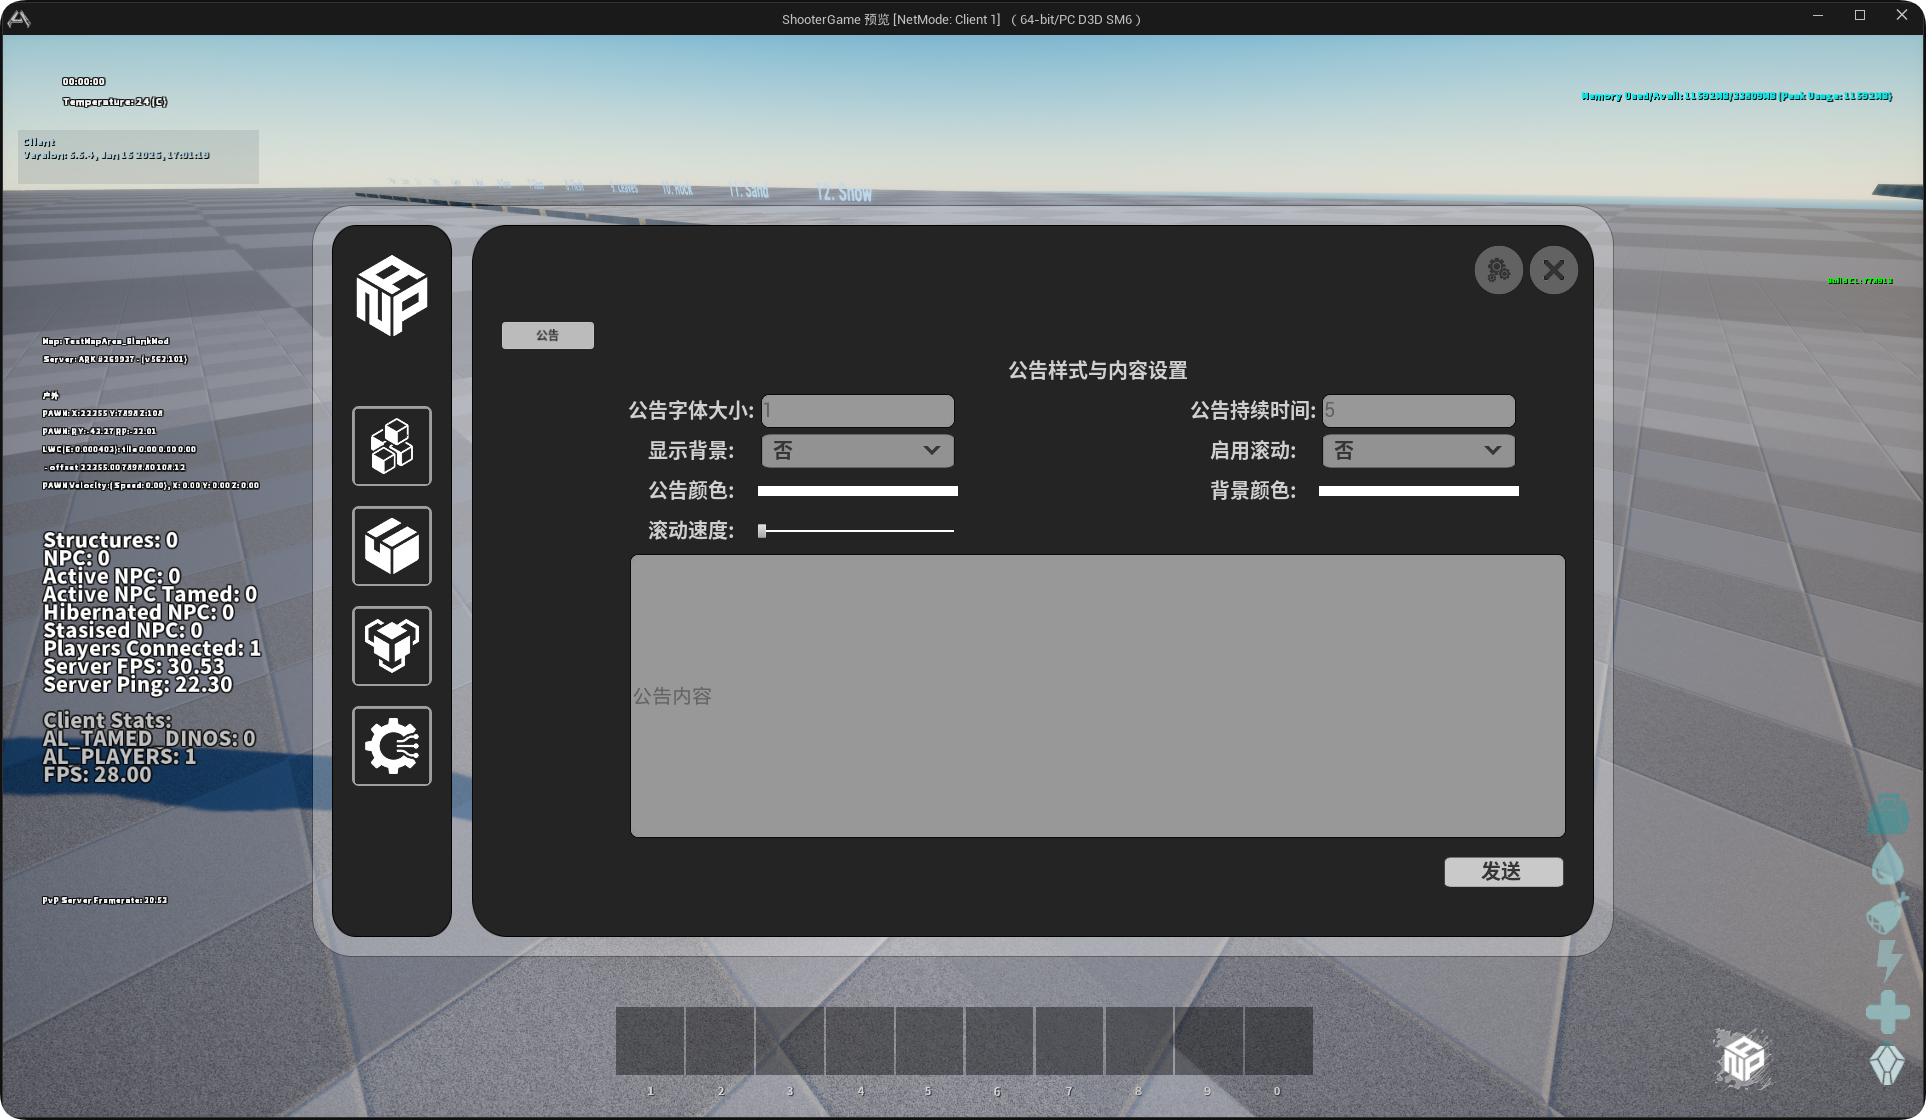Focus the 公告字体大小 input field
The height and width of the screenshot is (1120, 1926).
pos(857,411)
